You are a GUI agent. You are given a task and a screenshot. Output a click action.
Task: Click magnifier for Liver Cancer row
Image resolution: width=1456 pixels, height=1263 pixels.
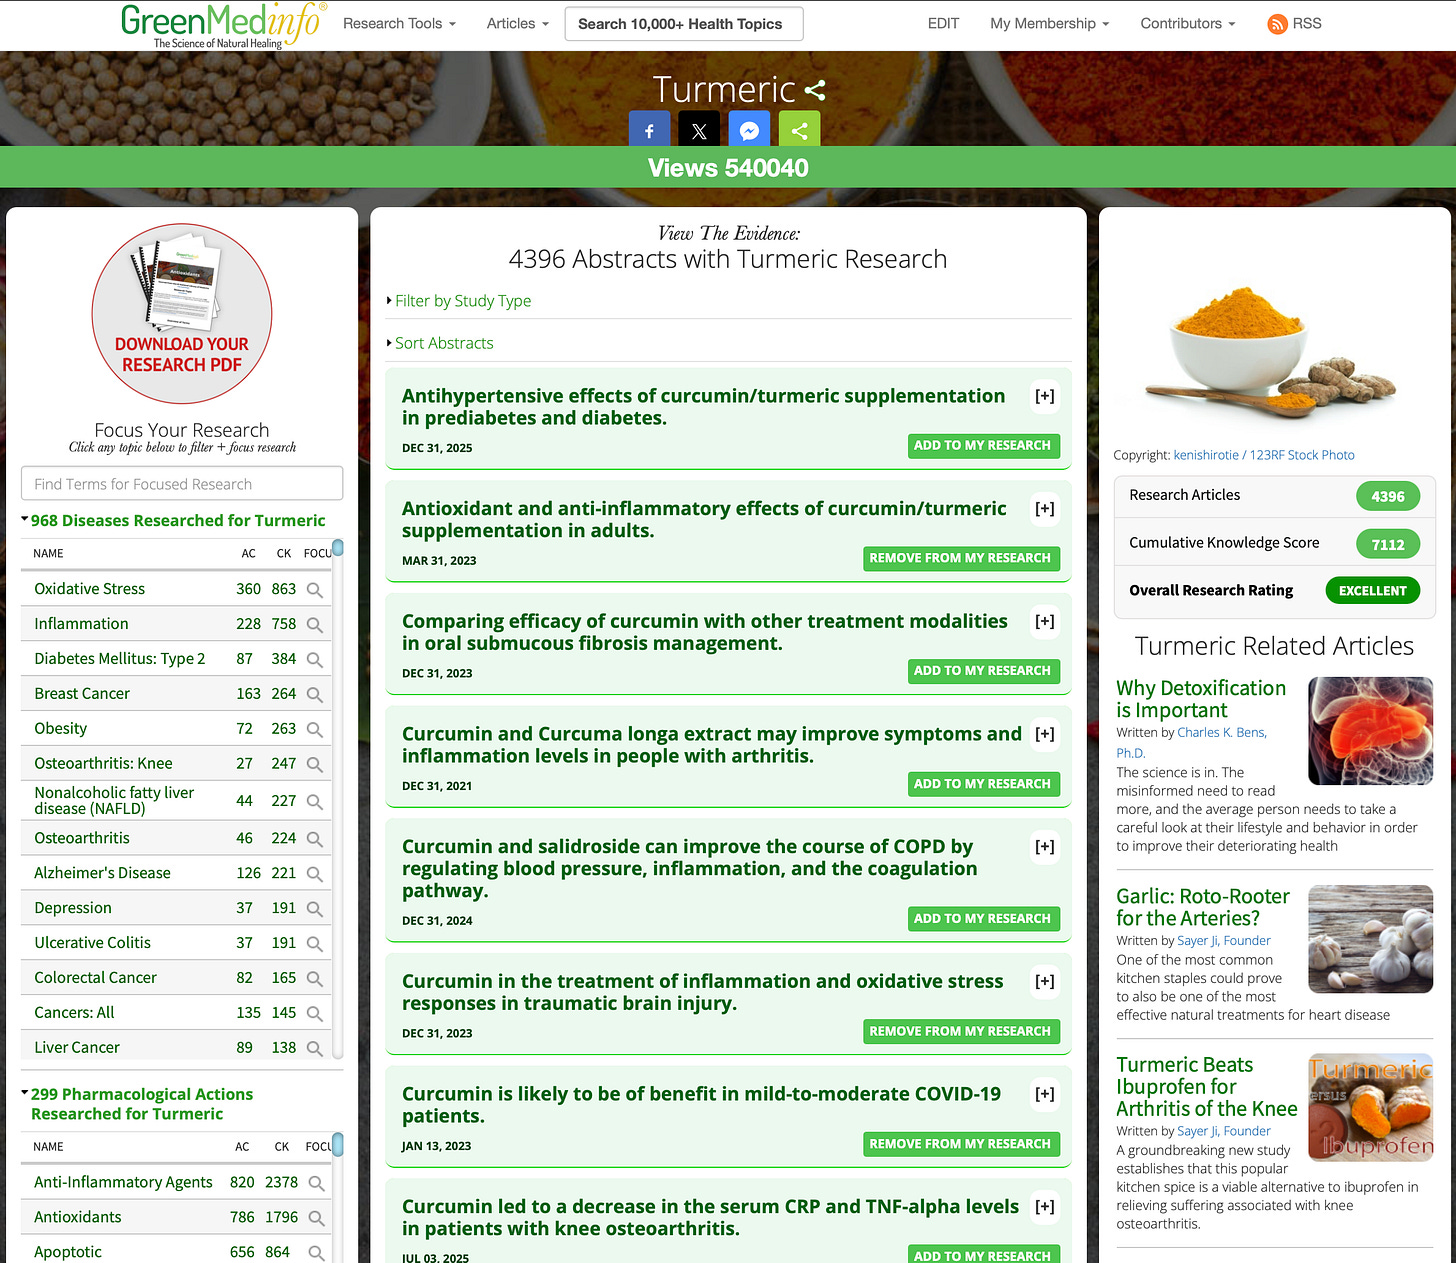315,1049
